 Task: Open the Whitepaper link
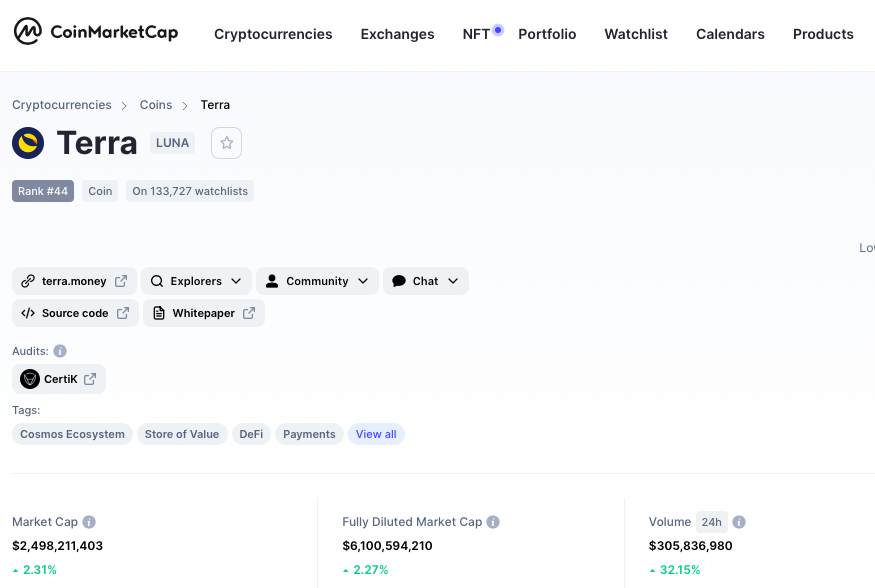(x=204, y=313)
